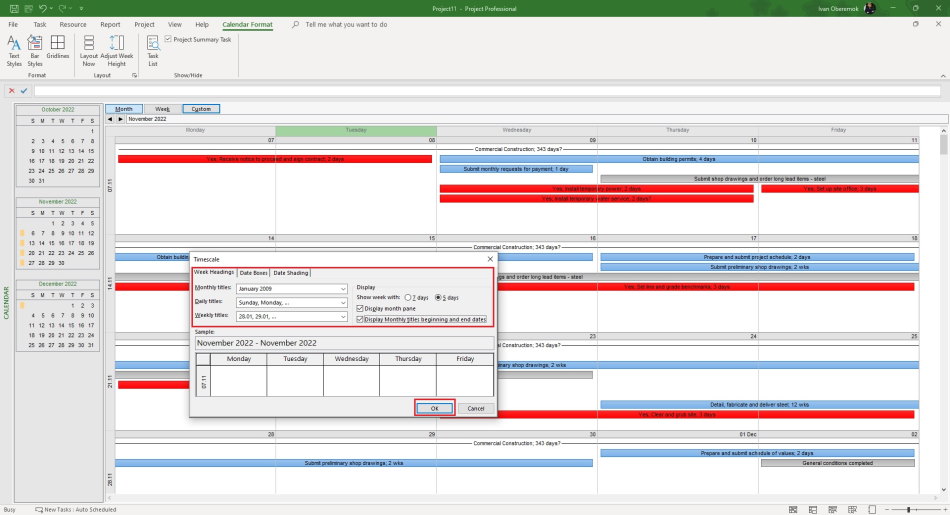
Task: Click the Task Usage view status bar icon
Action: 812,510
